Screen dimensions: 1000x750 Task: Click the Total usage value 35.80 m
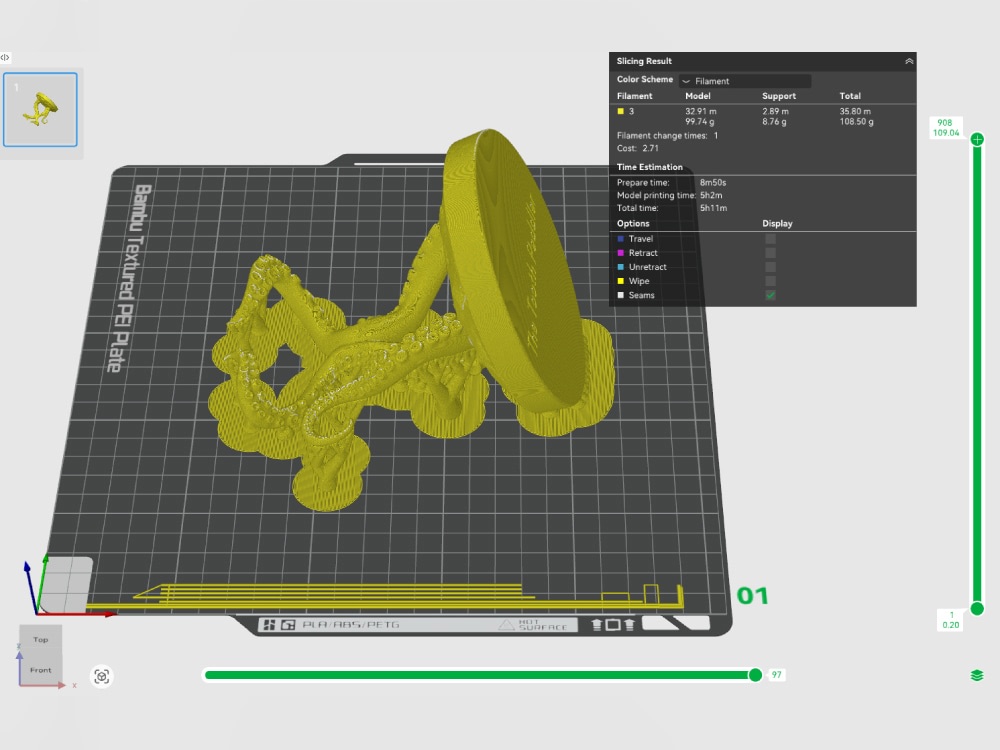click(855, 111)
